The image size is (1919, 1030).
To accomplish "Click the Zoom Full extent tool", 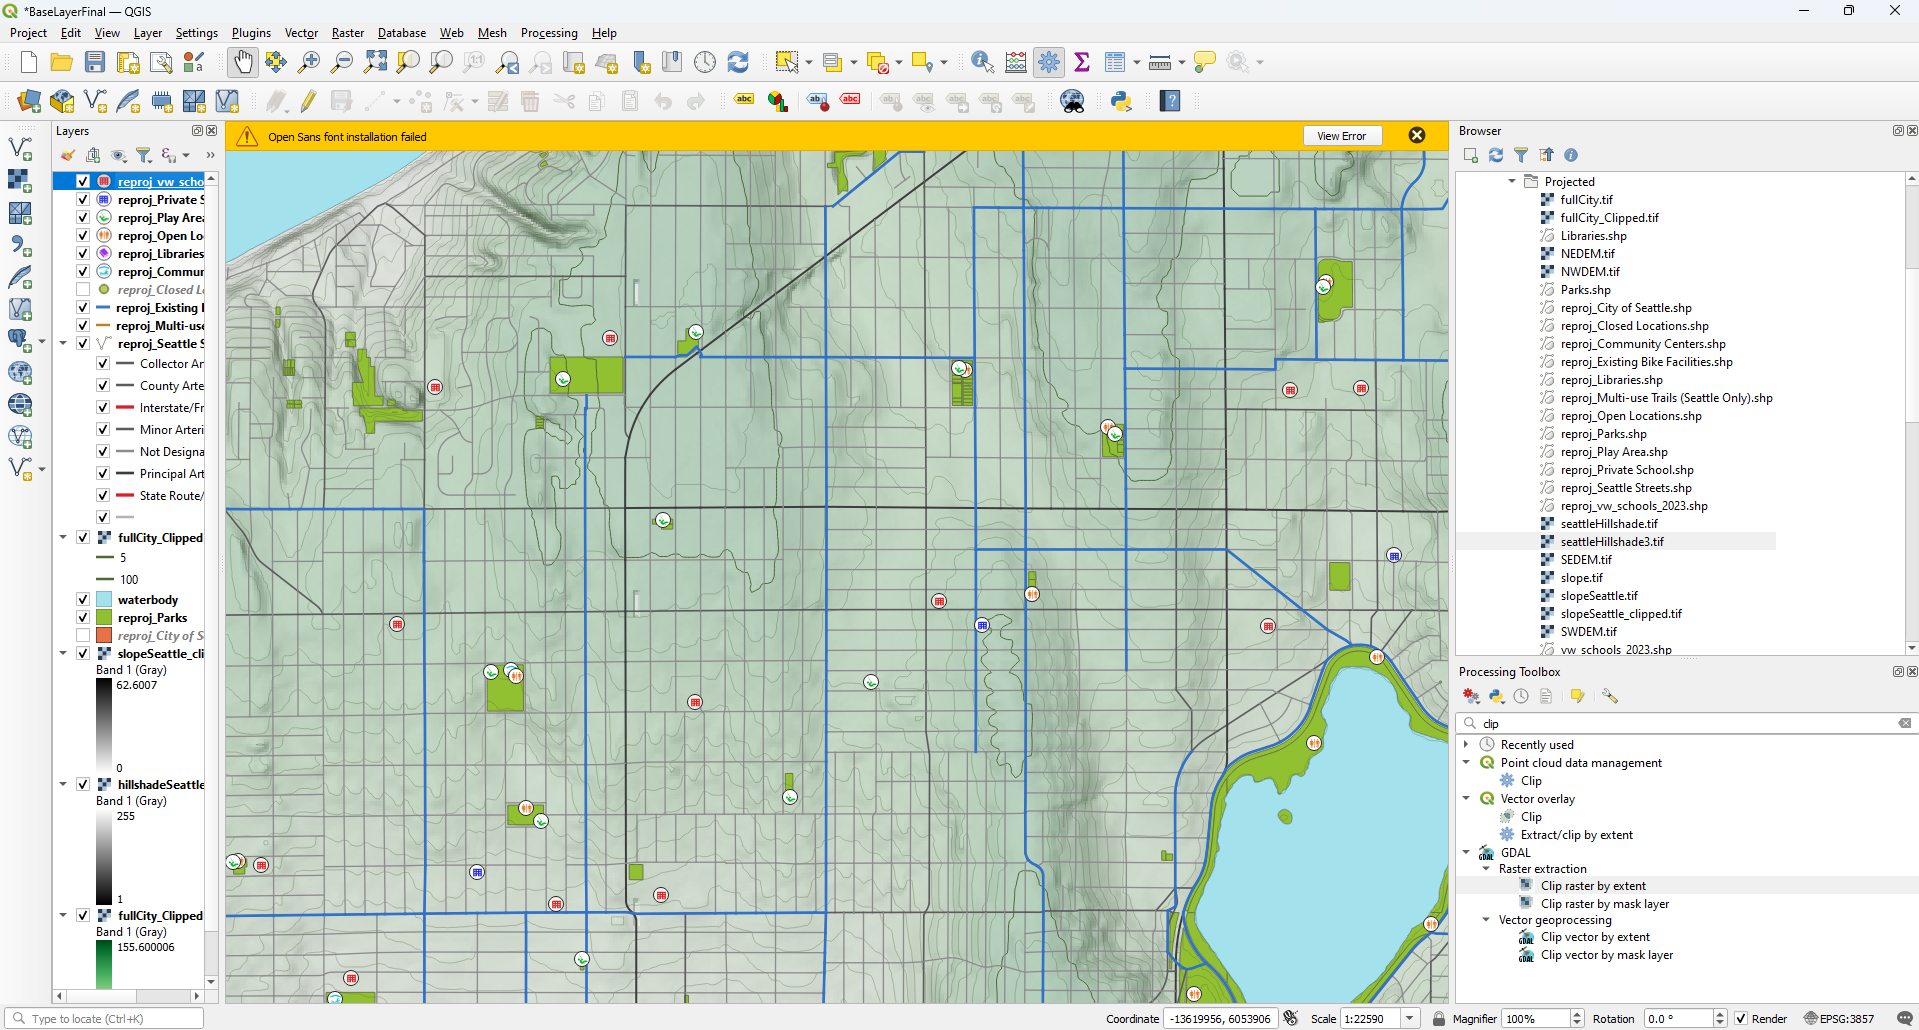I will pyautogui.click(x=375, y=63).
